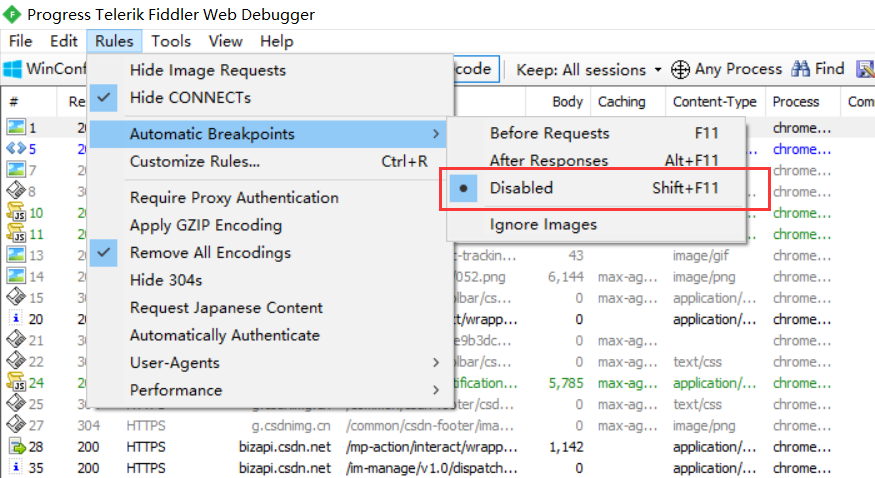Select Disabled breakpoint option
Image resolution: width=875 pixels, height=478 pixels.
(596, 188)
